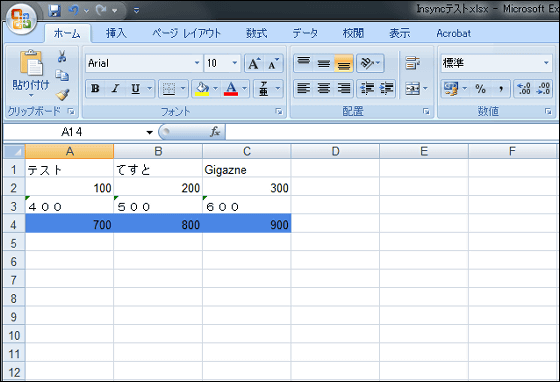Increase indent

click(x=386, y=89)
